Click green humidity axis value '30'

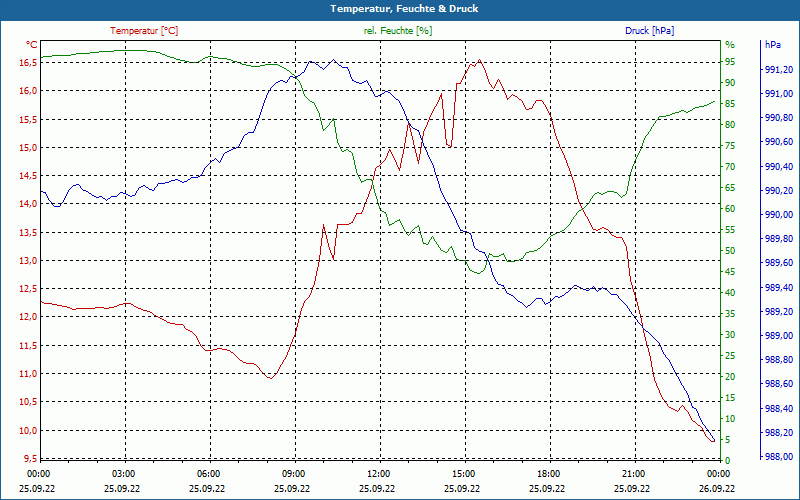(730, 335)
